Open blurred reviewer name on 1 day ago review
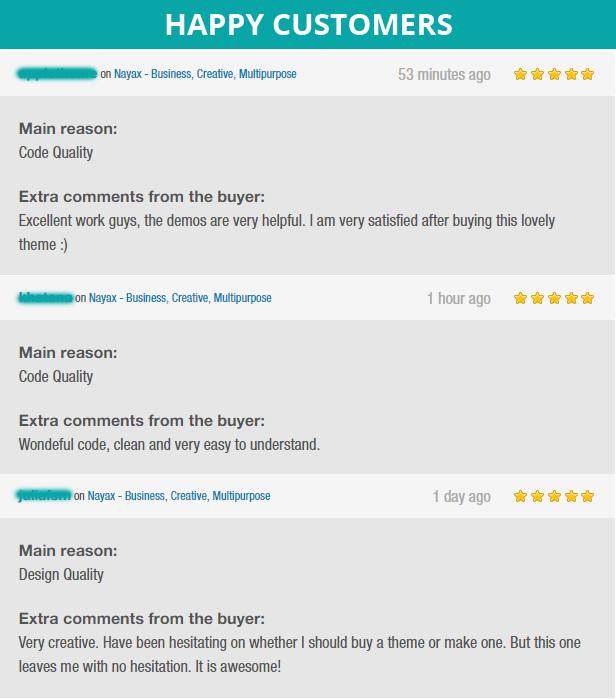Screen dimensions: 616x699 point(44,496)
